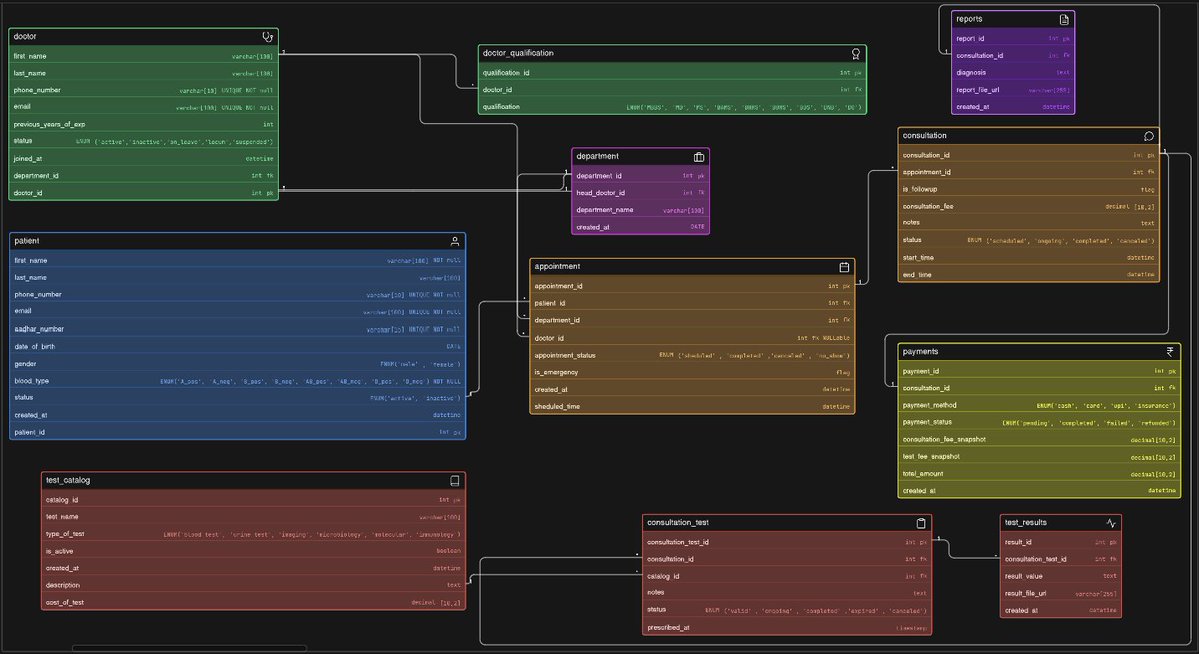
Task: Click the icon on the doctor_qualification header
Action: 855,53
